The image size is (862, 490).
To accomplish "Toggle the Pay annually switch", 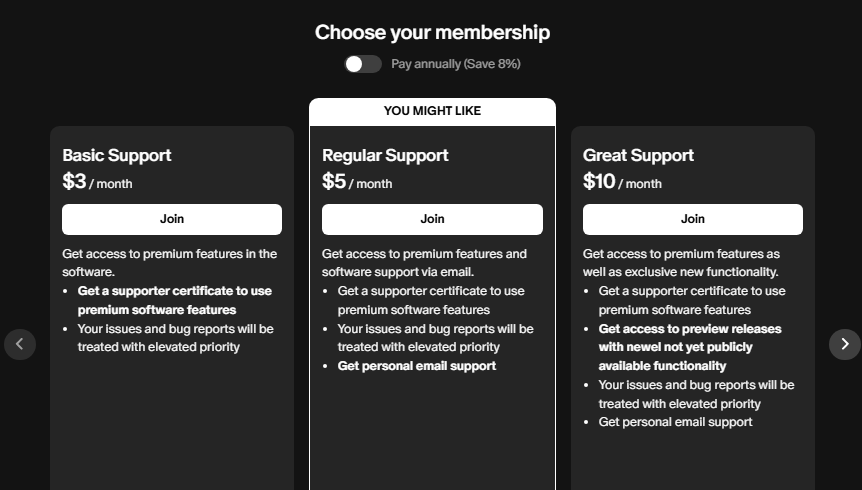I will click(363, 64).
